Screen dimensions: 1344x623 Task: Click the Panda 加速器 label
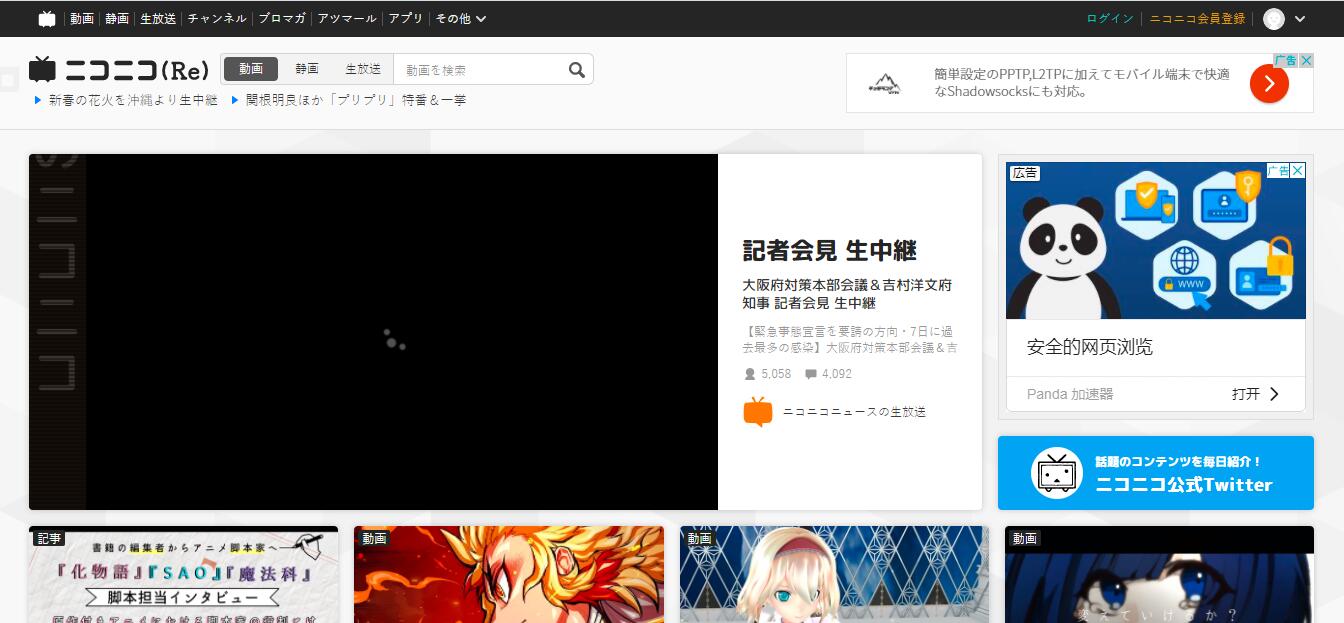point(1070,394)
